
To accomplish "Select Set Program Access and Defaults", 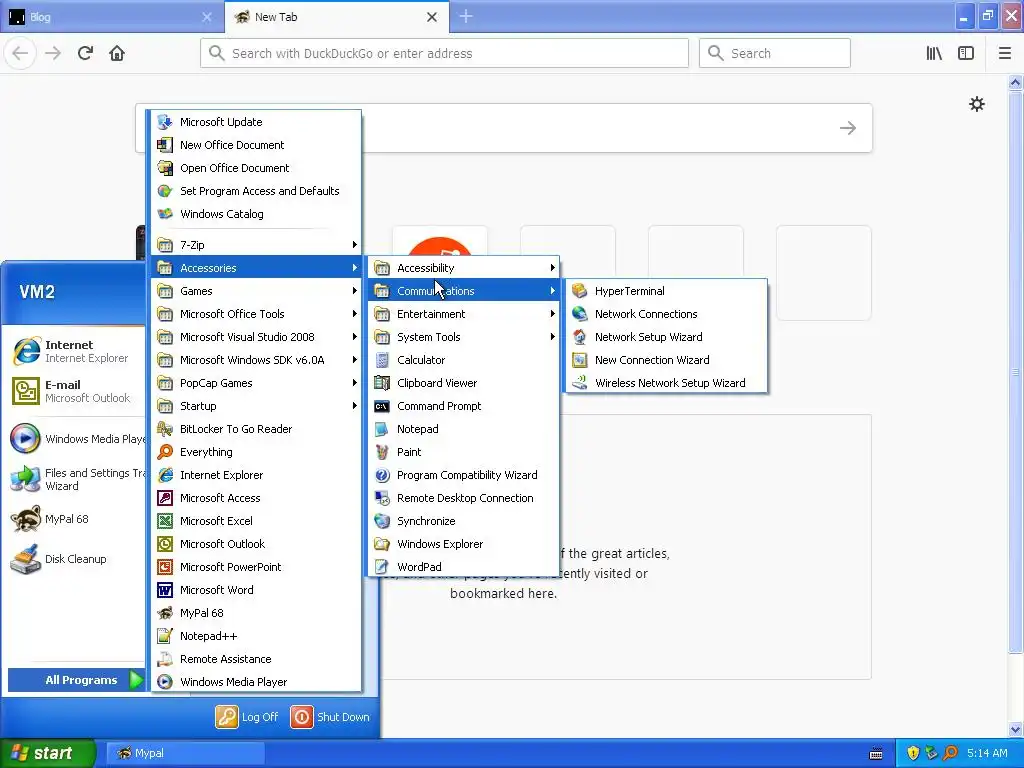I will click(257, 191).
